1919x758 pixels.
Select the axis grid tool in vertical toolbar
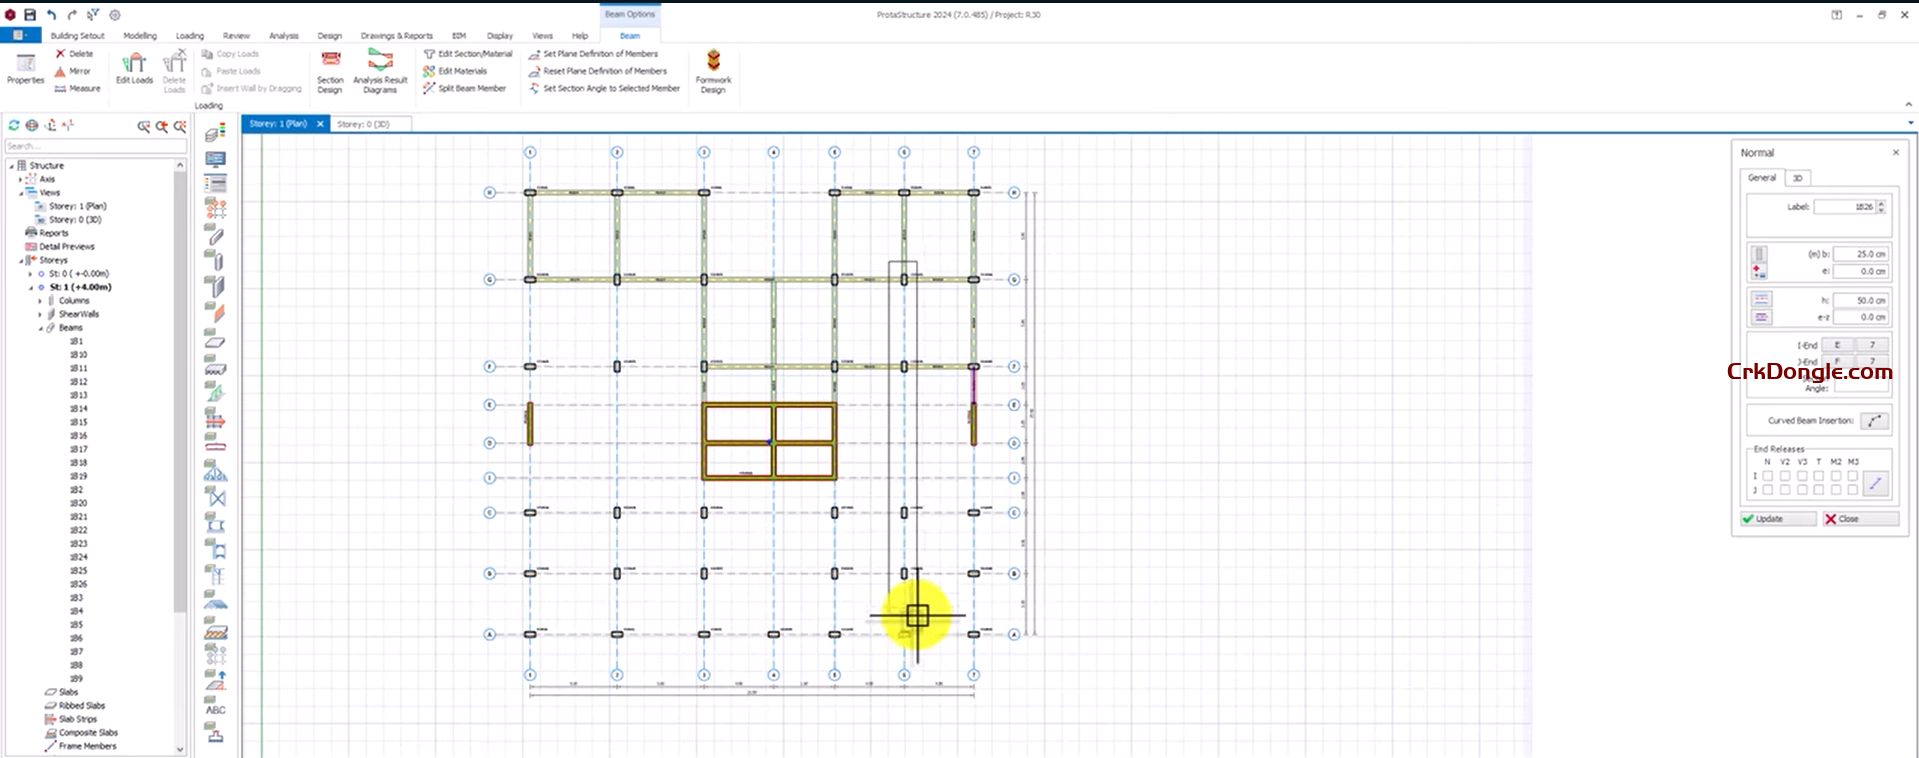215,208
